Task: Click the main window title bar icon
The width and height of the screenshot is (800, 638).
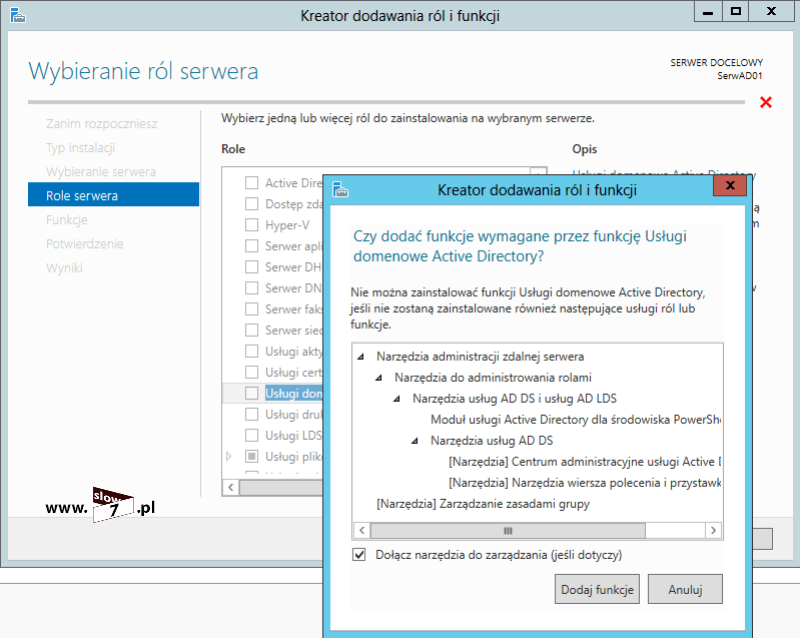Action: click(17, 15)
